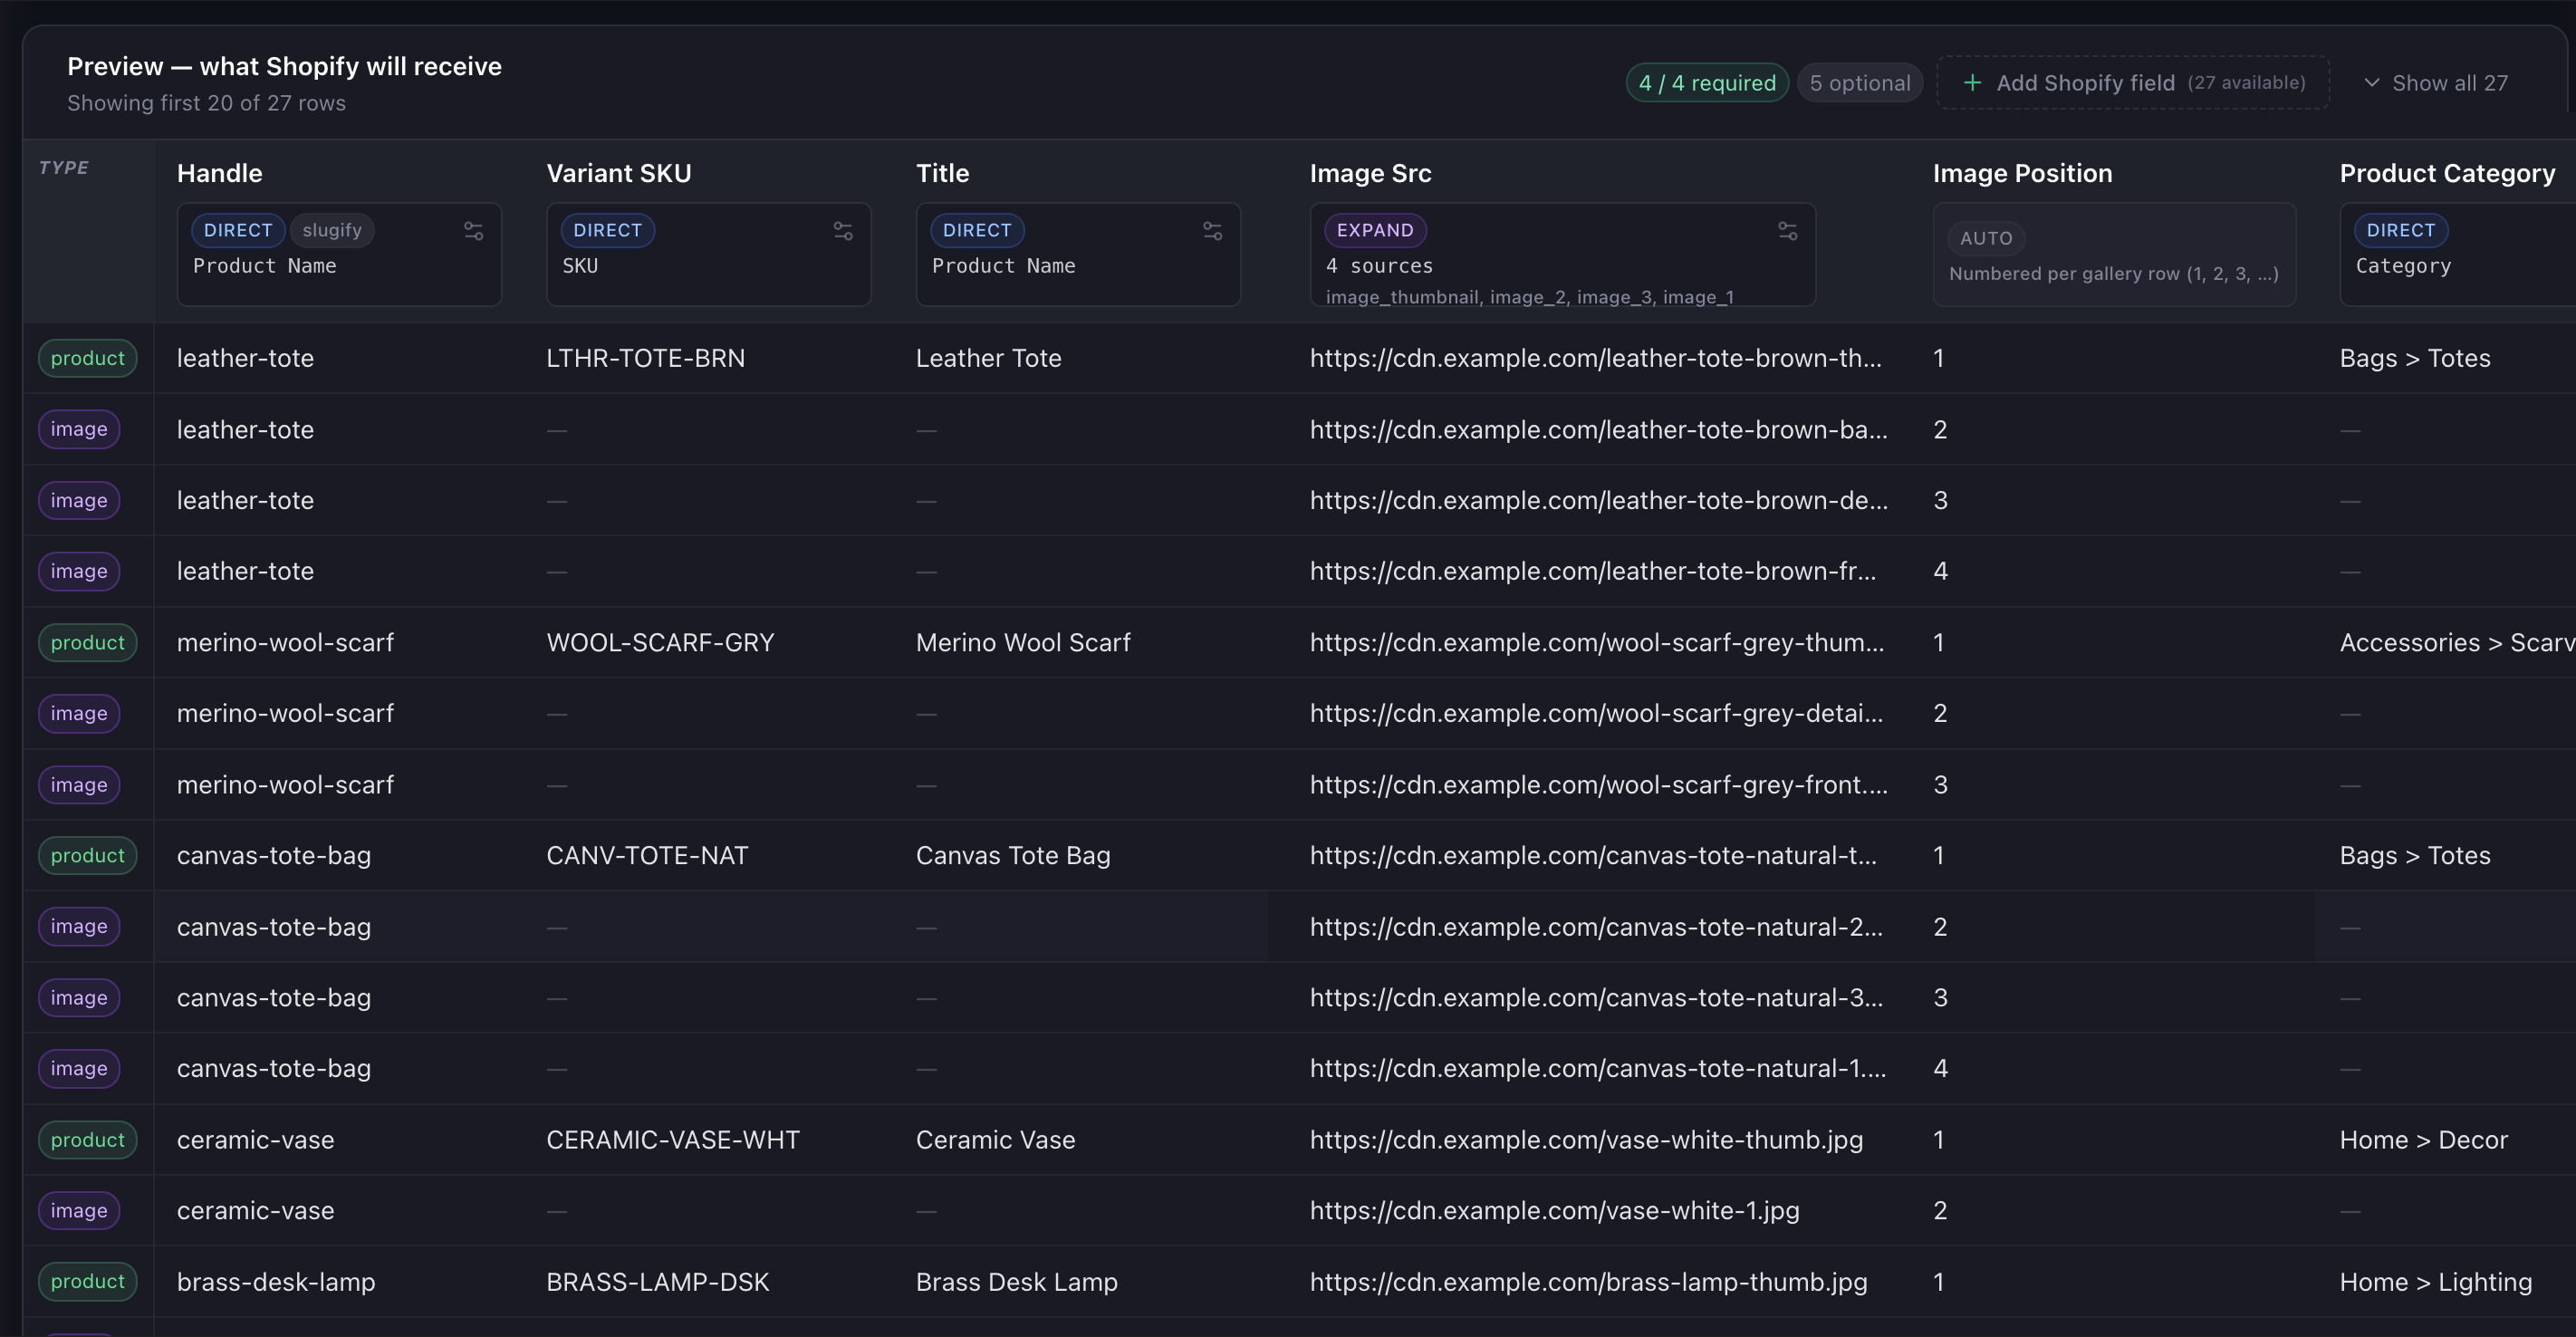Click the 4 / 4 required badge
2576x1337 pixels.
1707,83
